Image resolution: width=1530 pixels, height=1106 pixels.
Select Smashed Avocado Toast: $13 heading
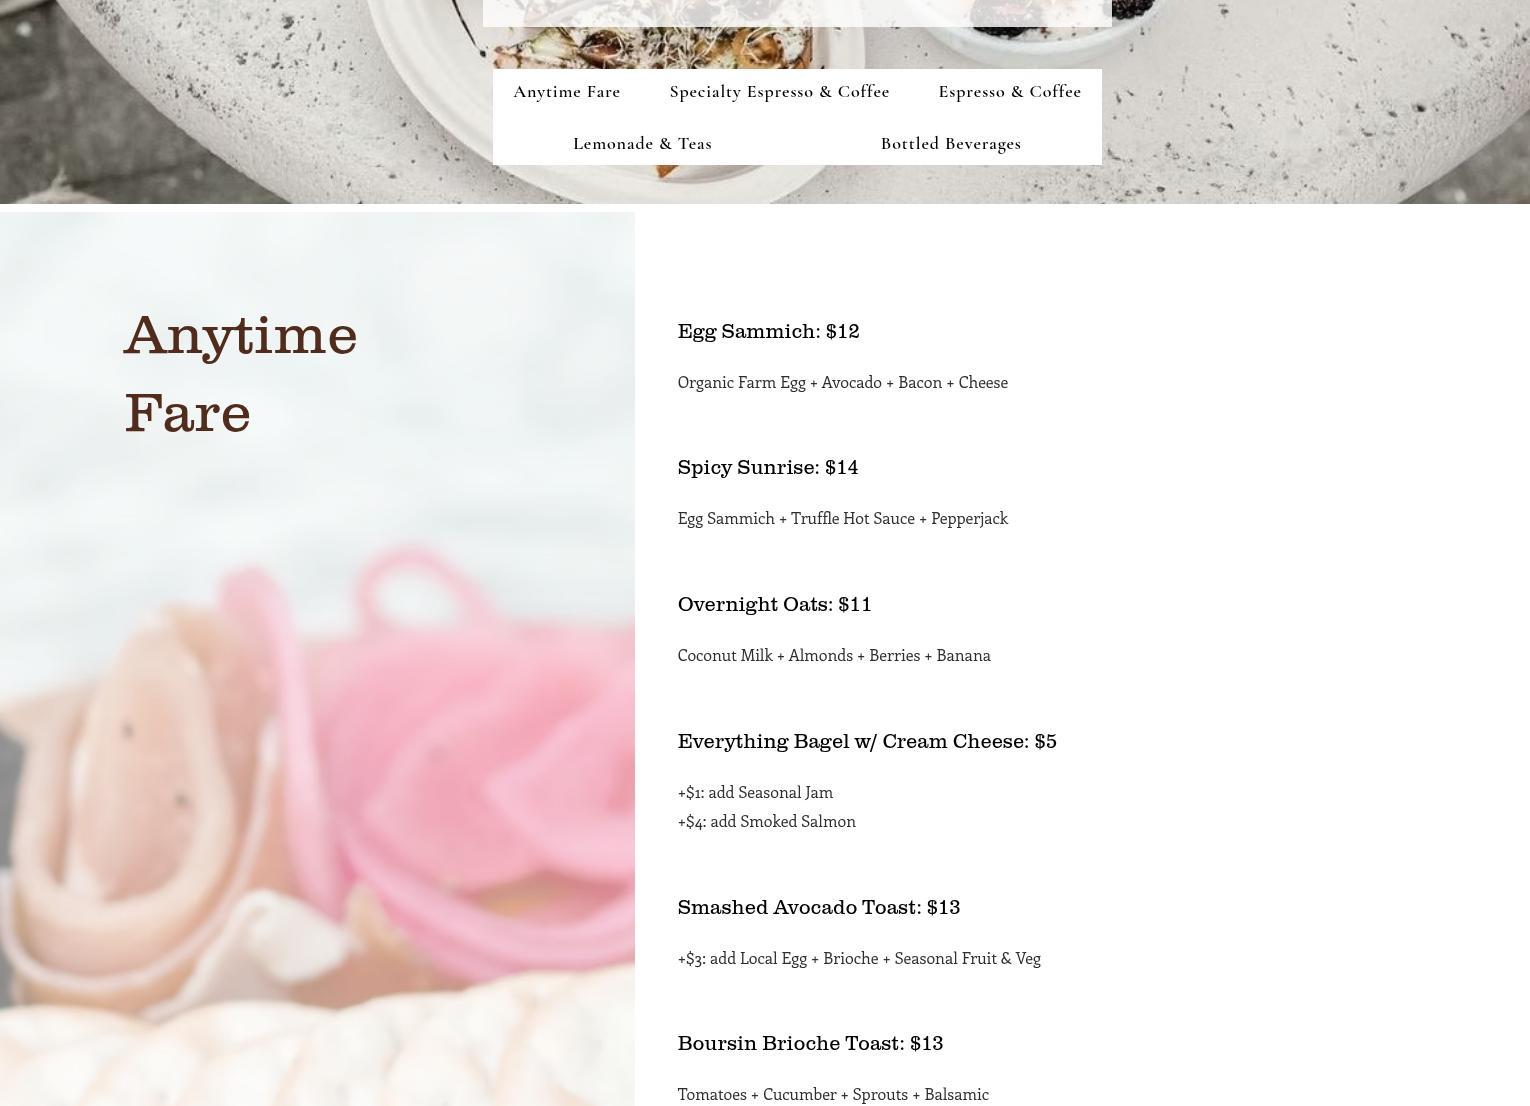pos(818,907)
